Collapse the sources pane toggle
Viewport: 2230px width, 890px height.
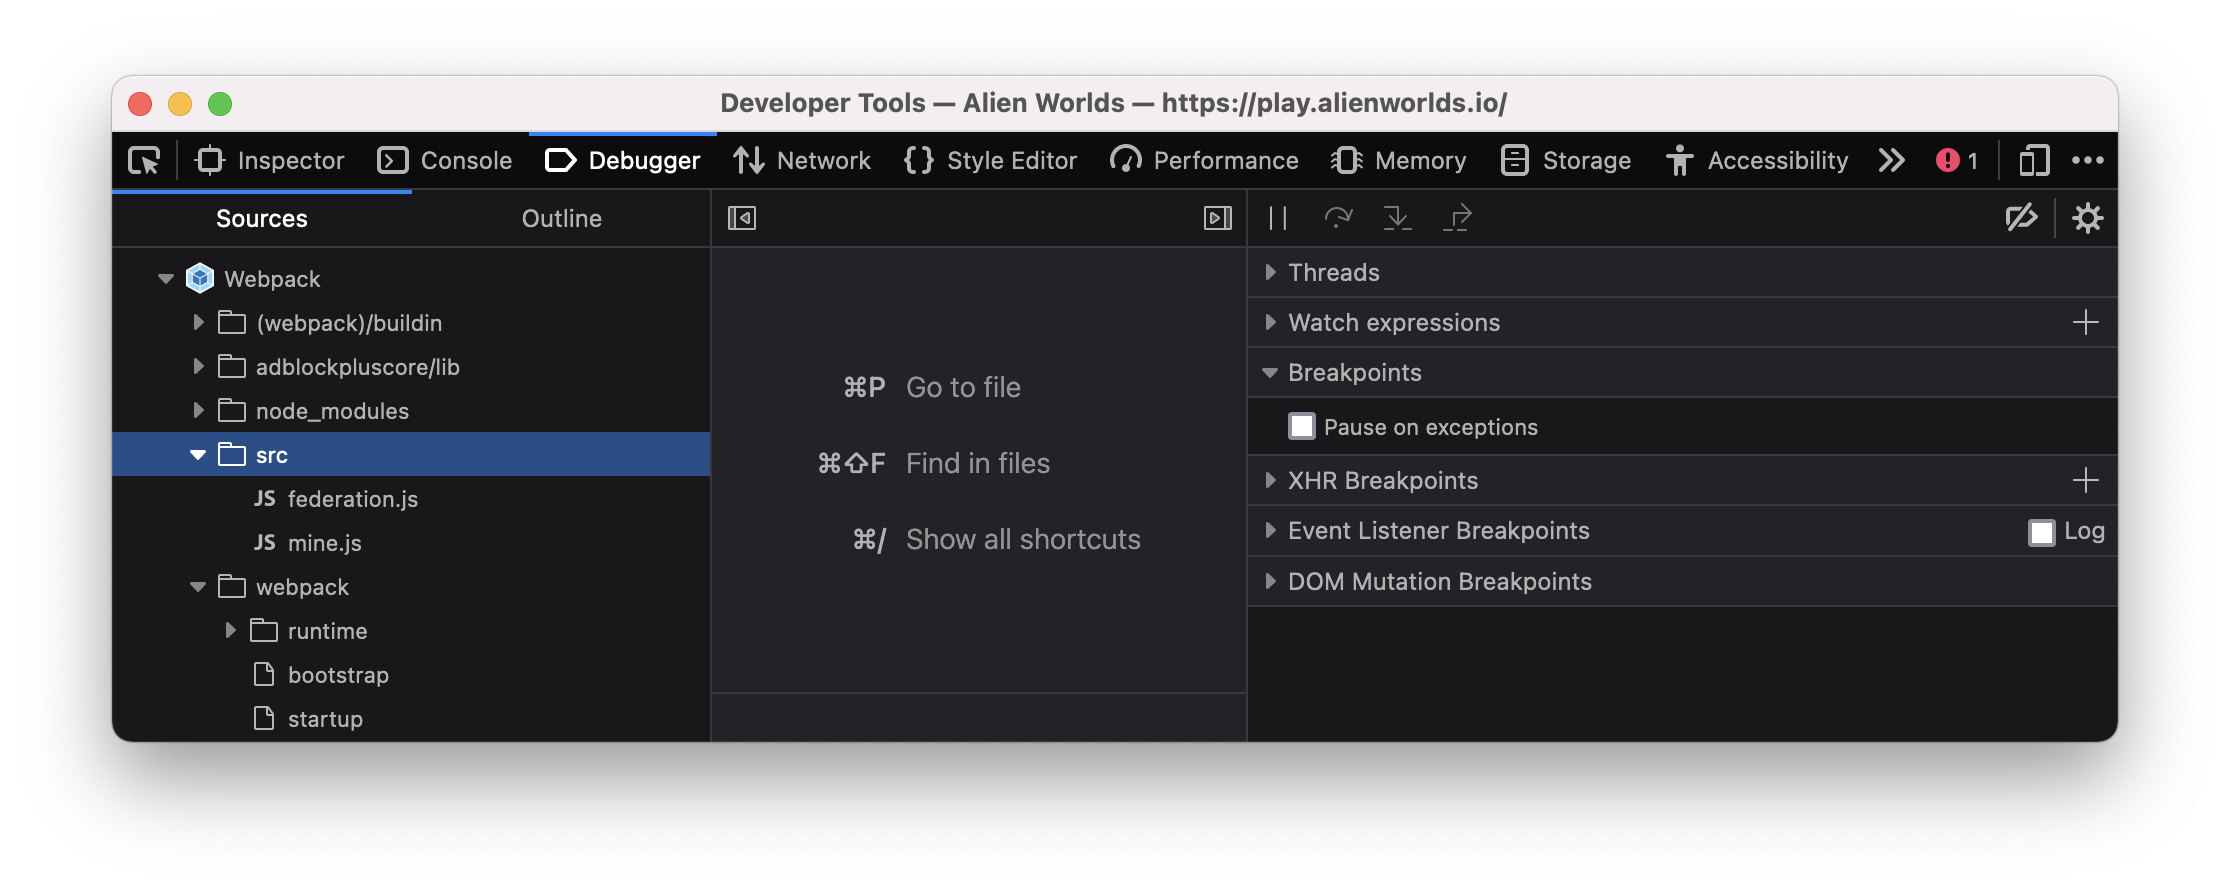(742, 218)
